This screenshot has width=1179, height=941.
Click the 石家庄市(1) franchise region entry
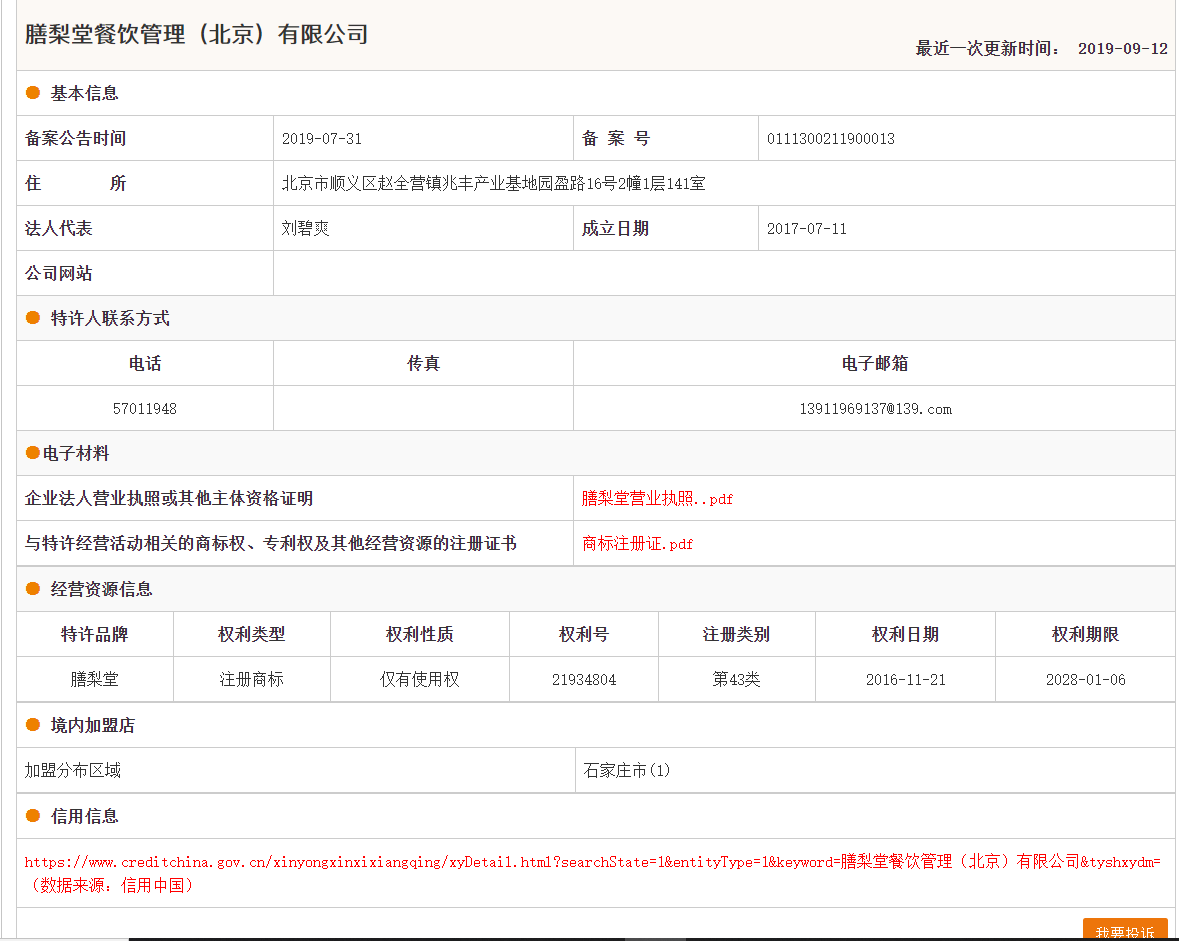(627, 771)
